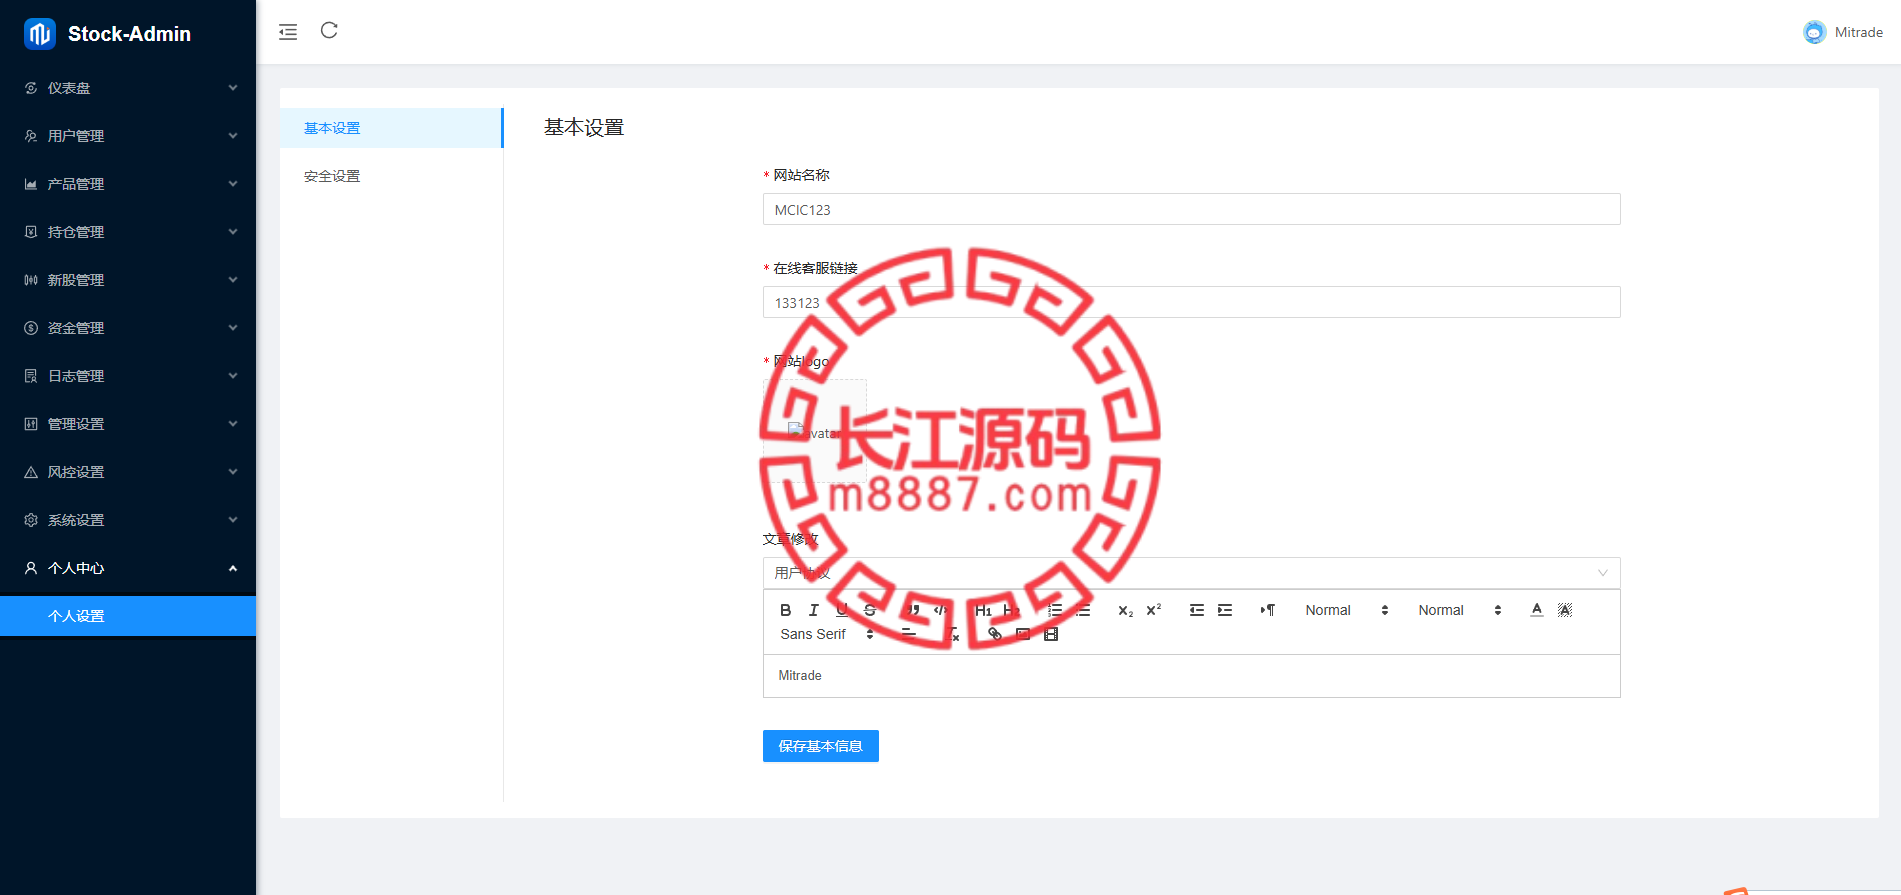Open the text background color picker
This screenshot has height=895, width=1901.
click(x=1565, y=610)
